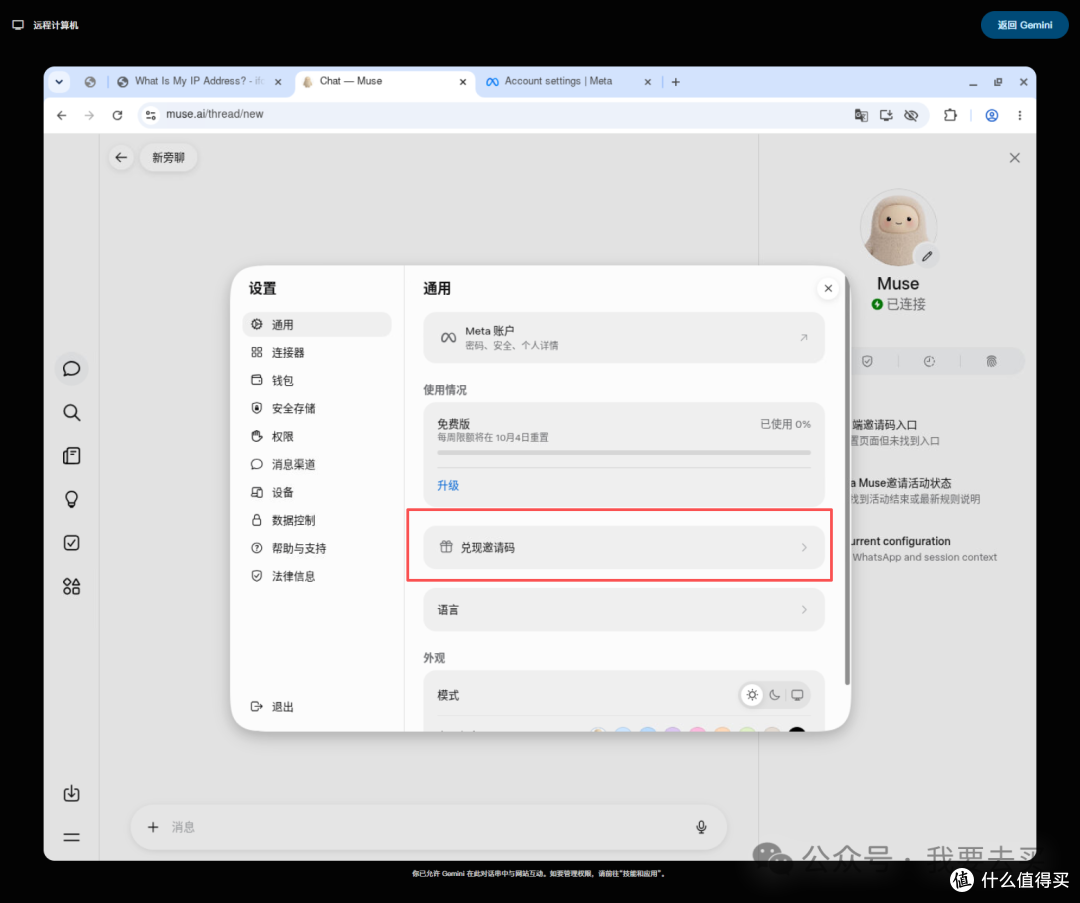Close the Account settings Meta tab
The width and height of the screenshot is (1080, 903).
coord(647,82)
